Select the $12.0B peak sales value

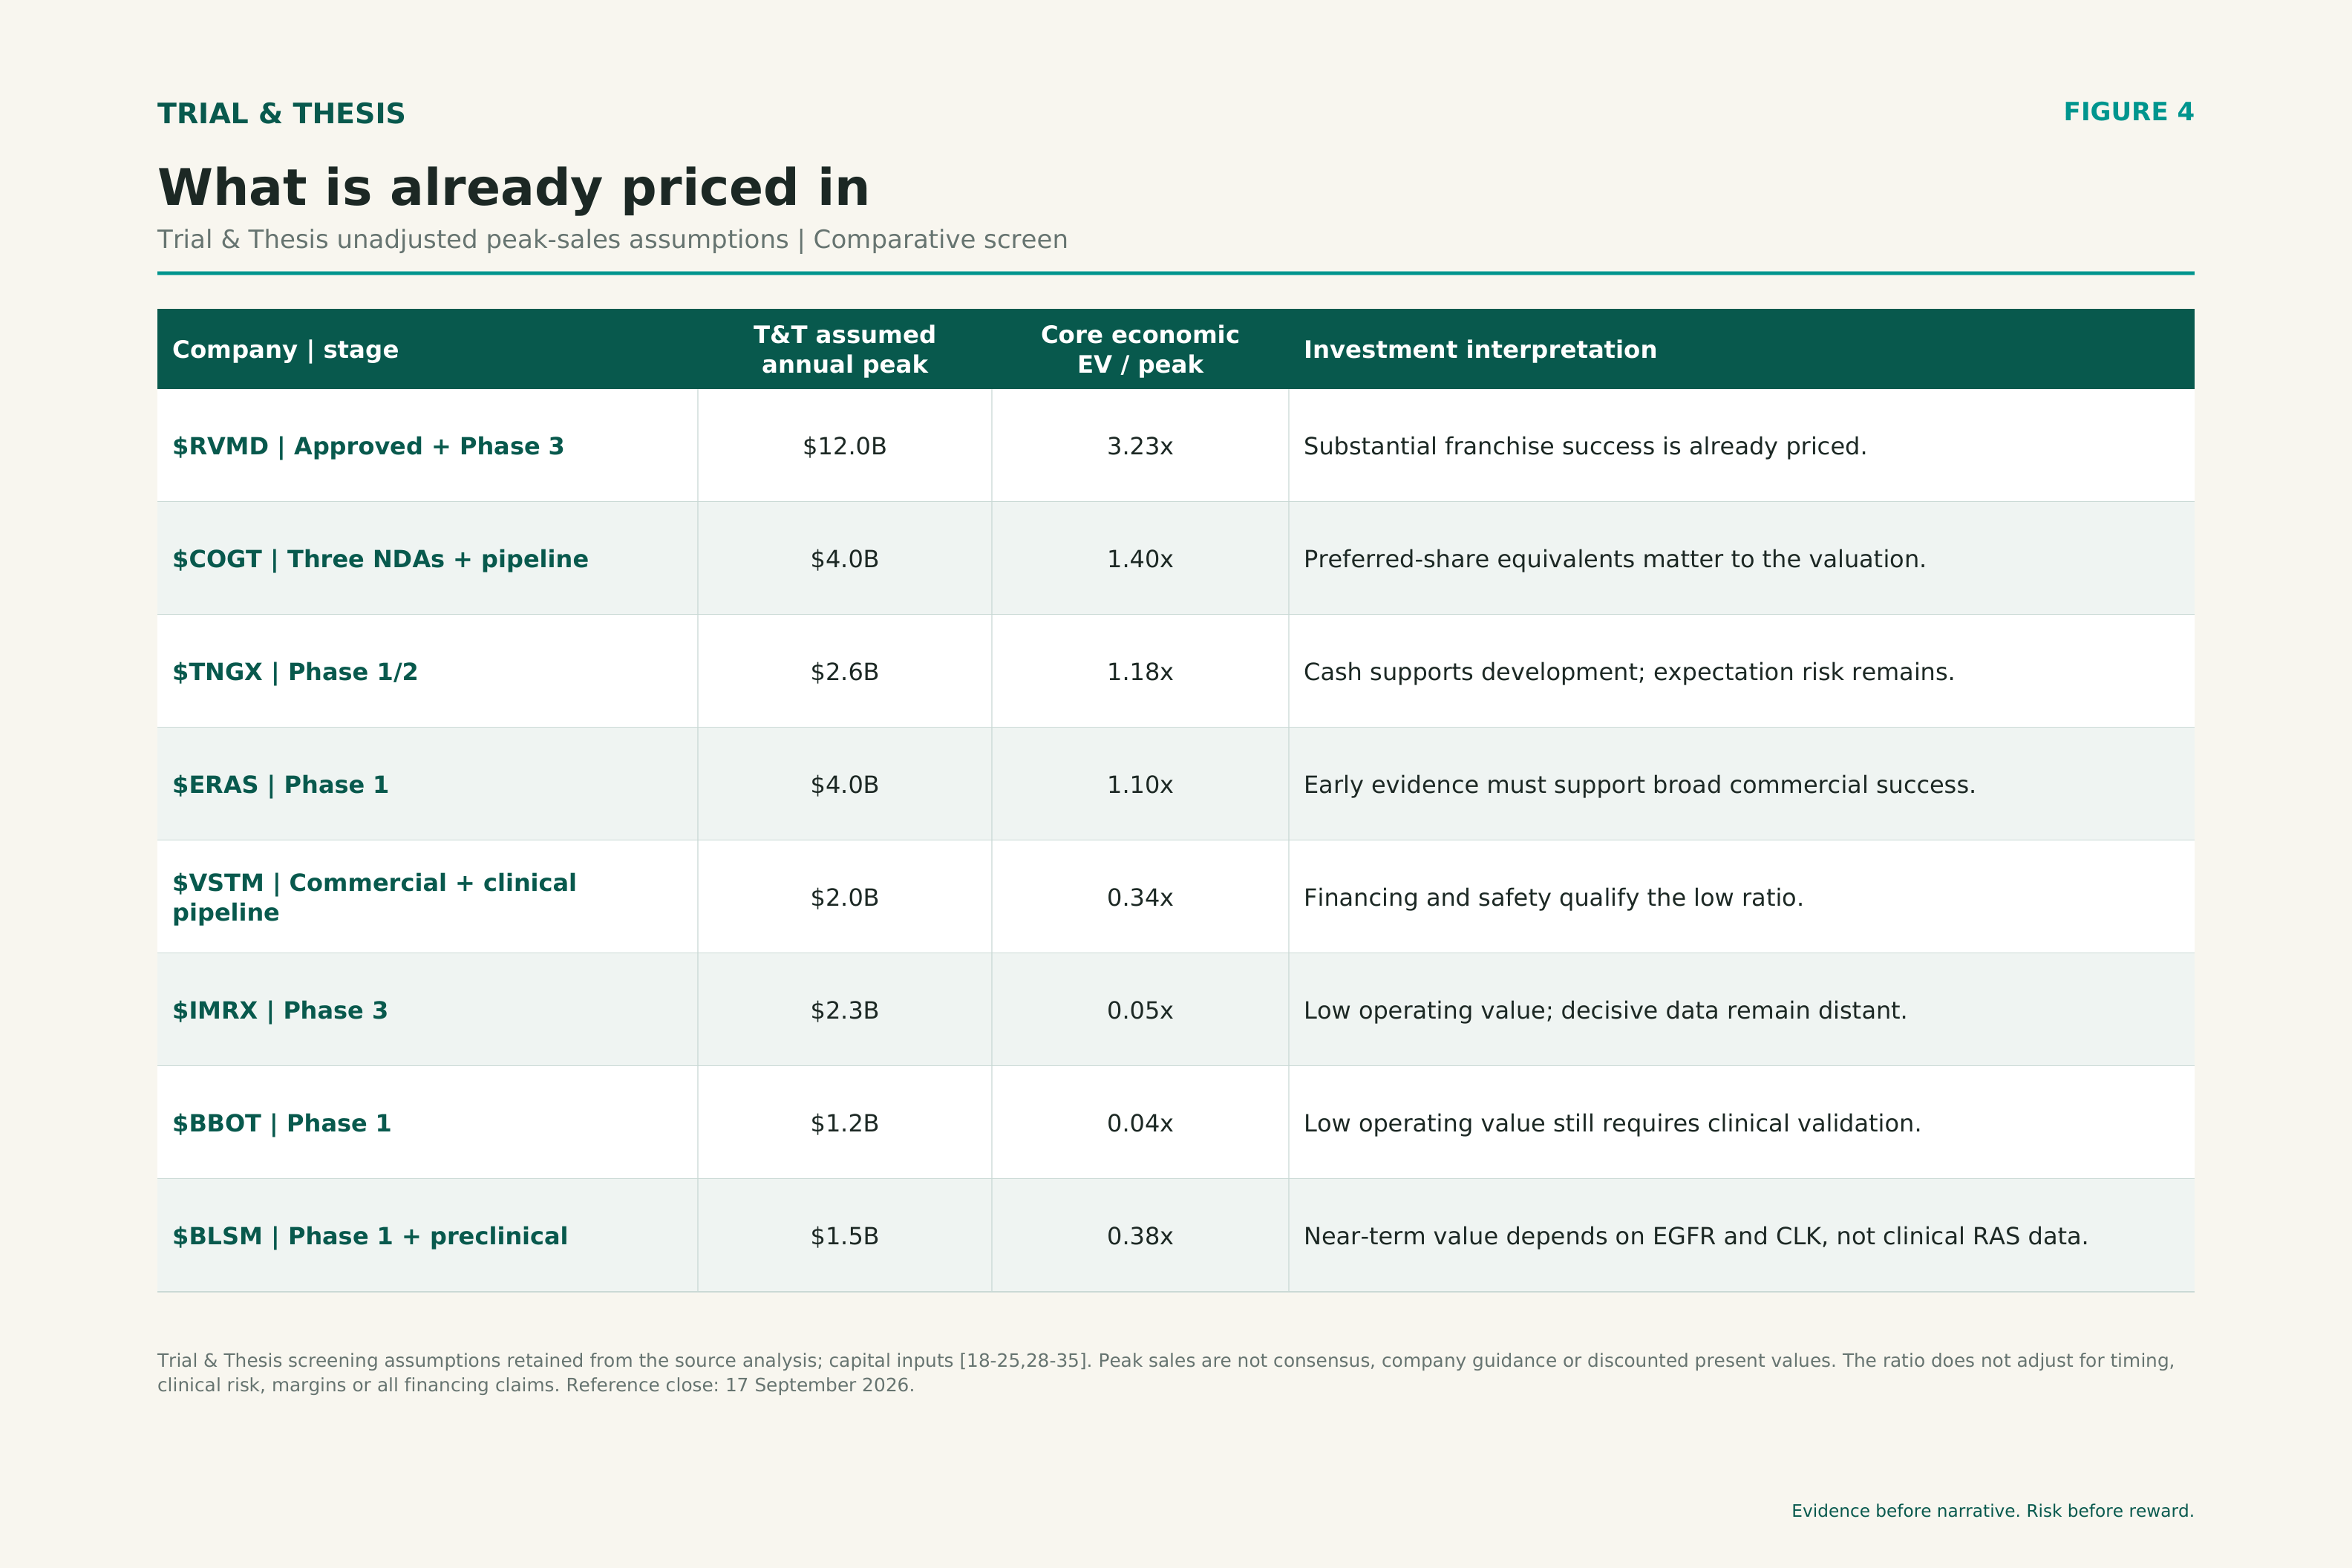pyautogui.click(x=845, y=446)
